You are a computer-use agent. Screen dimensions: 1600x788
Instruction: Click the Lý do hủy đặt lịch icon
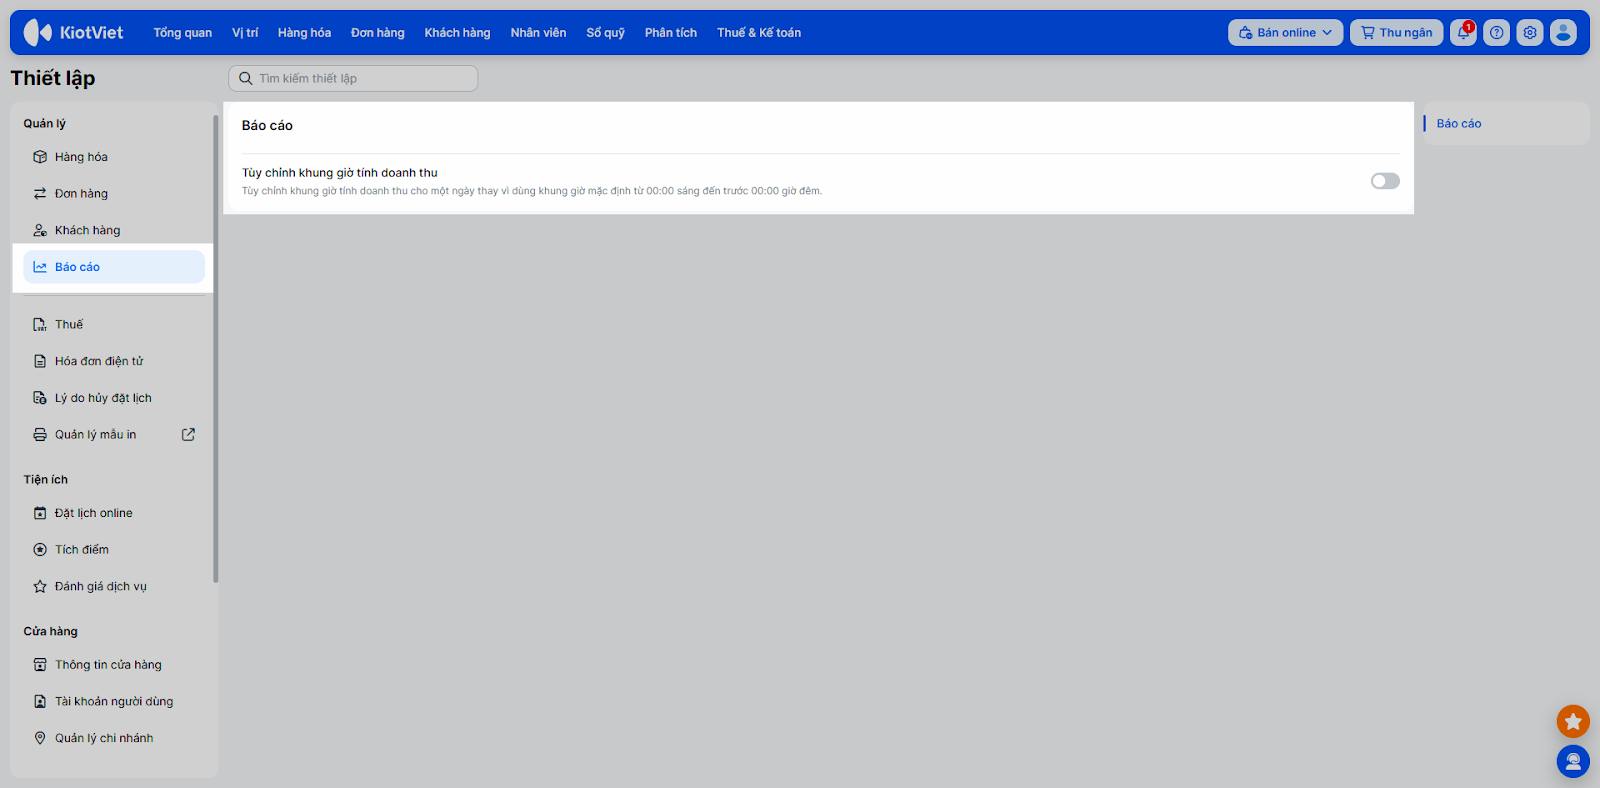tap(40, 398)
